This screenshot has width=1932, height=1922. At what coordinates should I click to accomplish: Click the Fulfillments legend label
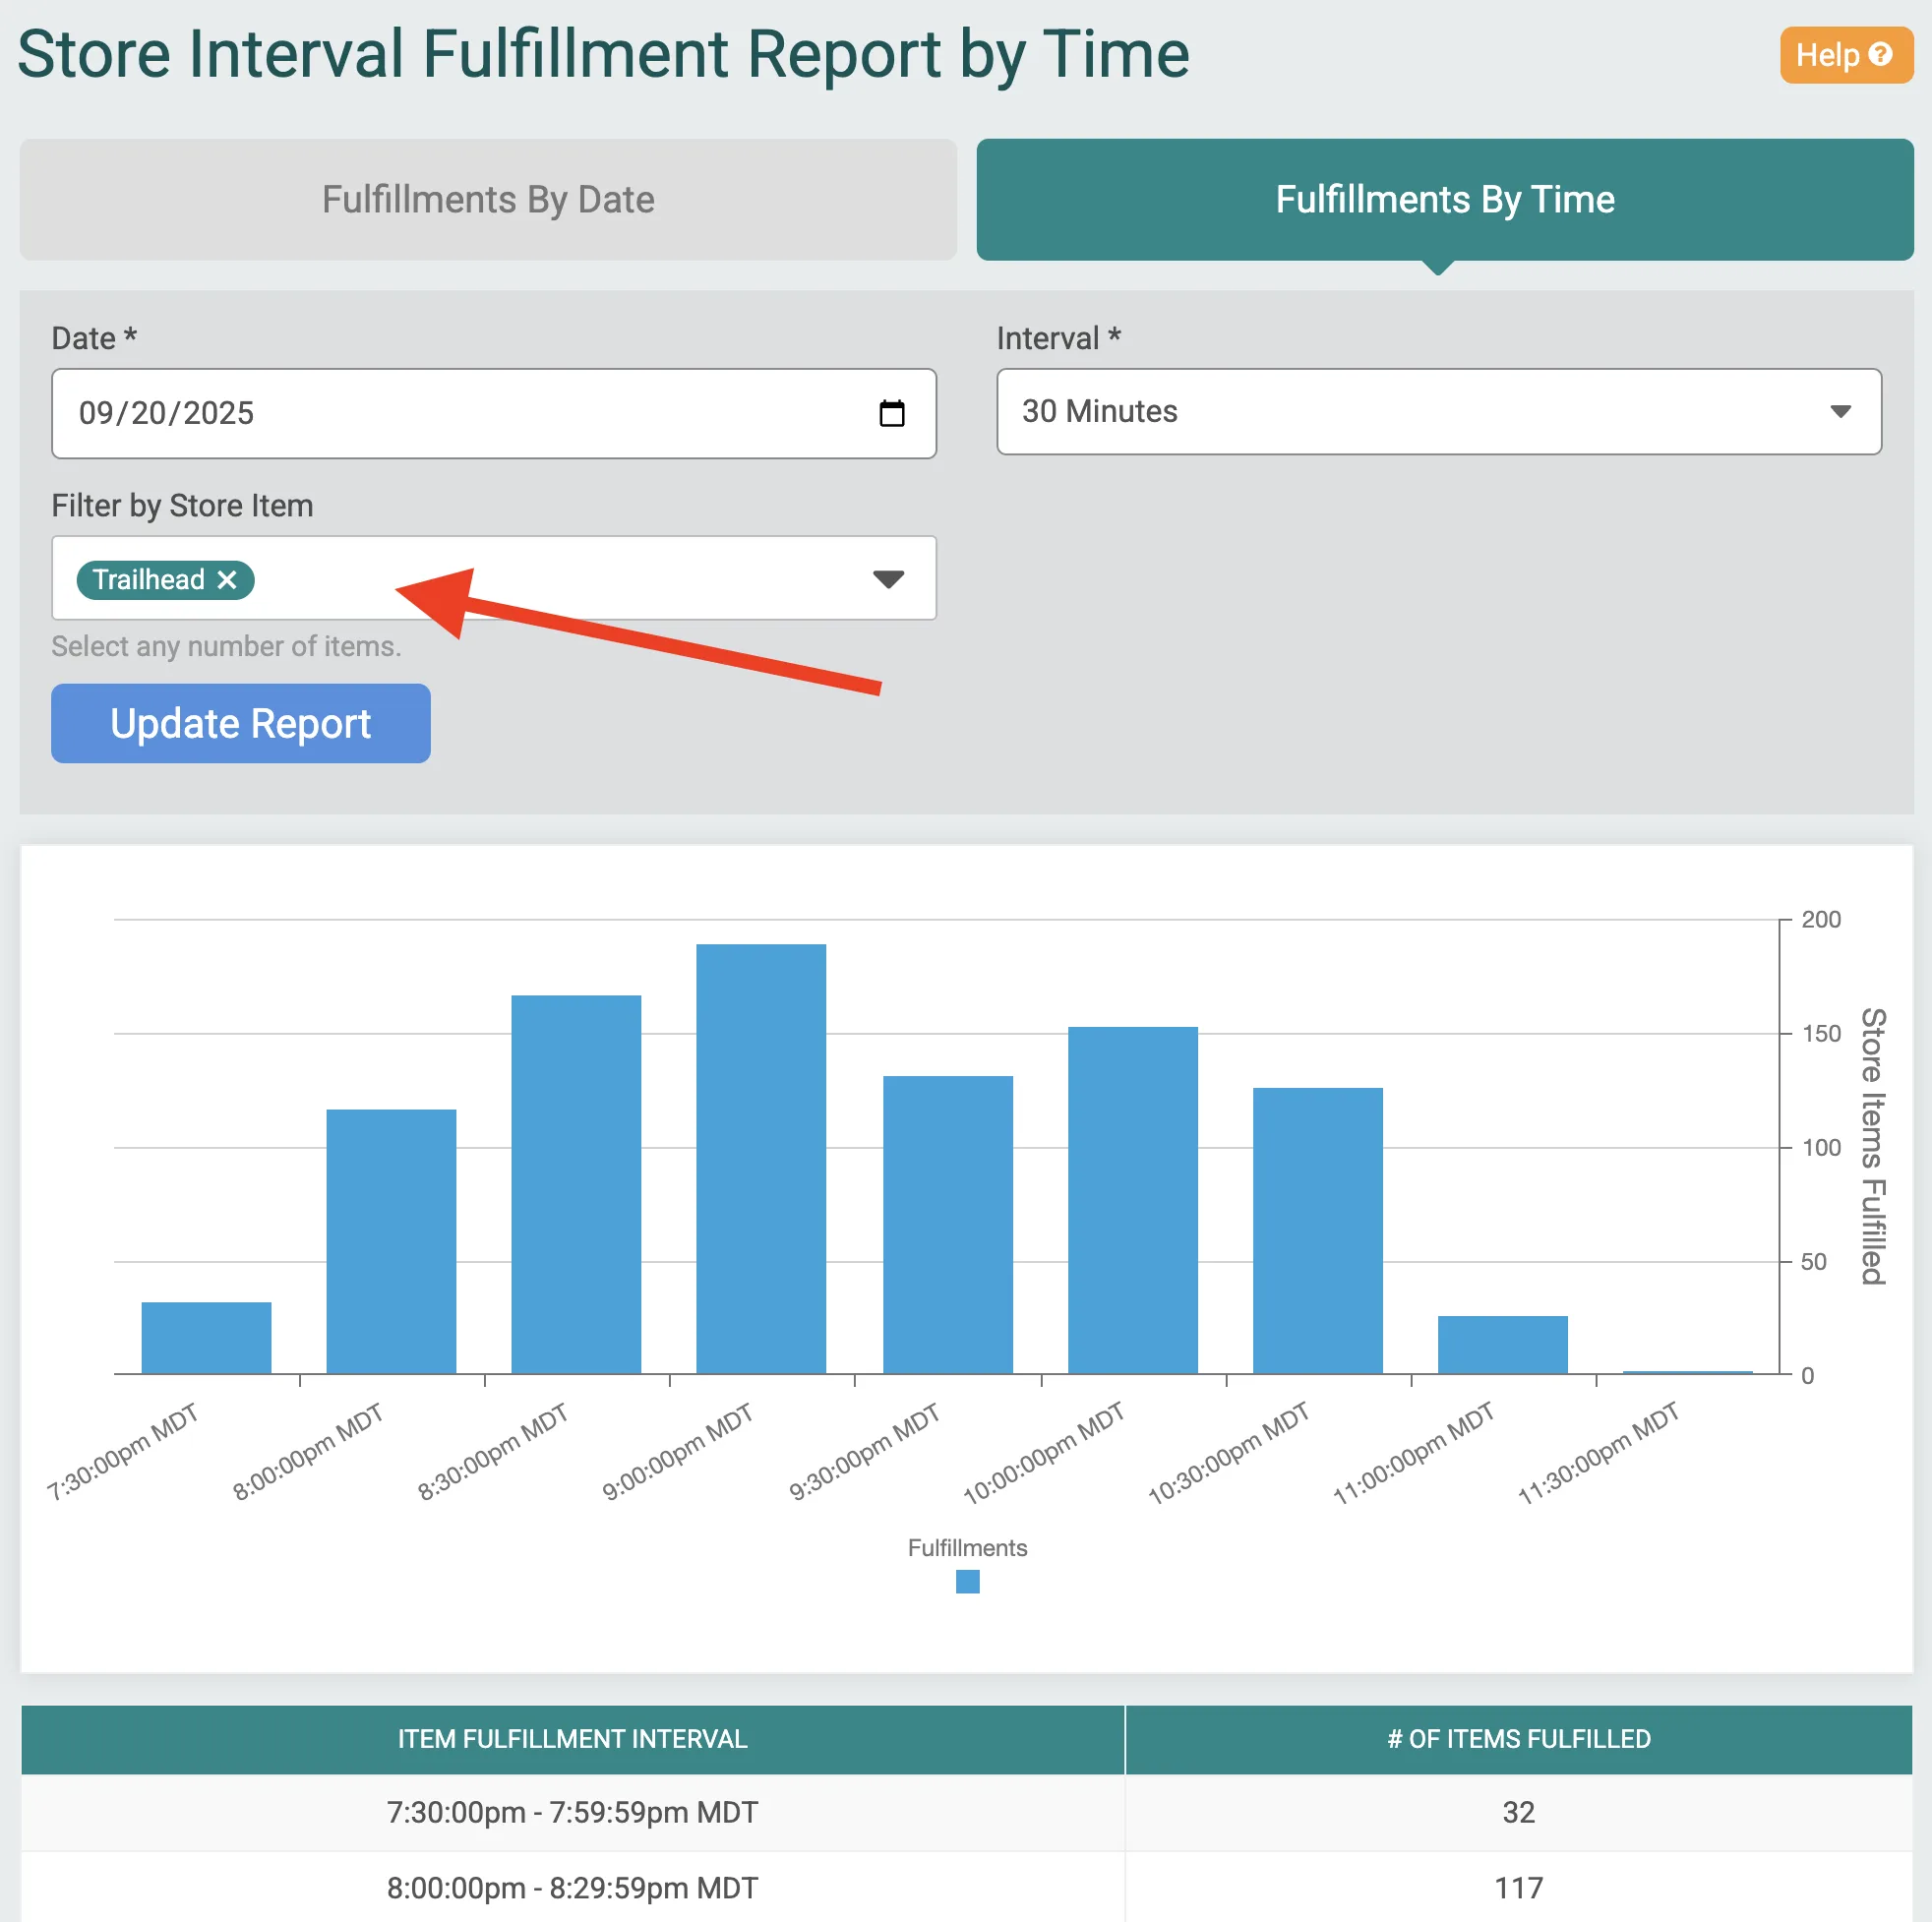click(x=967, y=1547)
